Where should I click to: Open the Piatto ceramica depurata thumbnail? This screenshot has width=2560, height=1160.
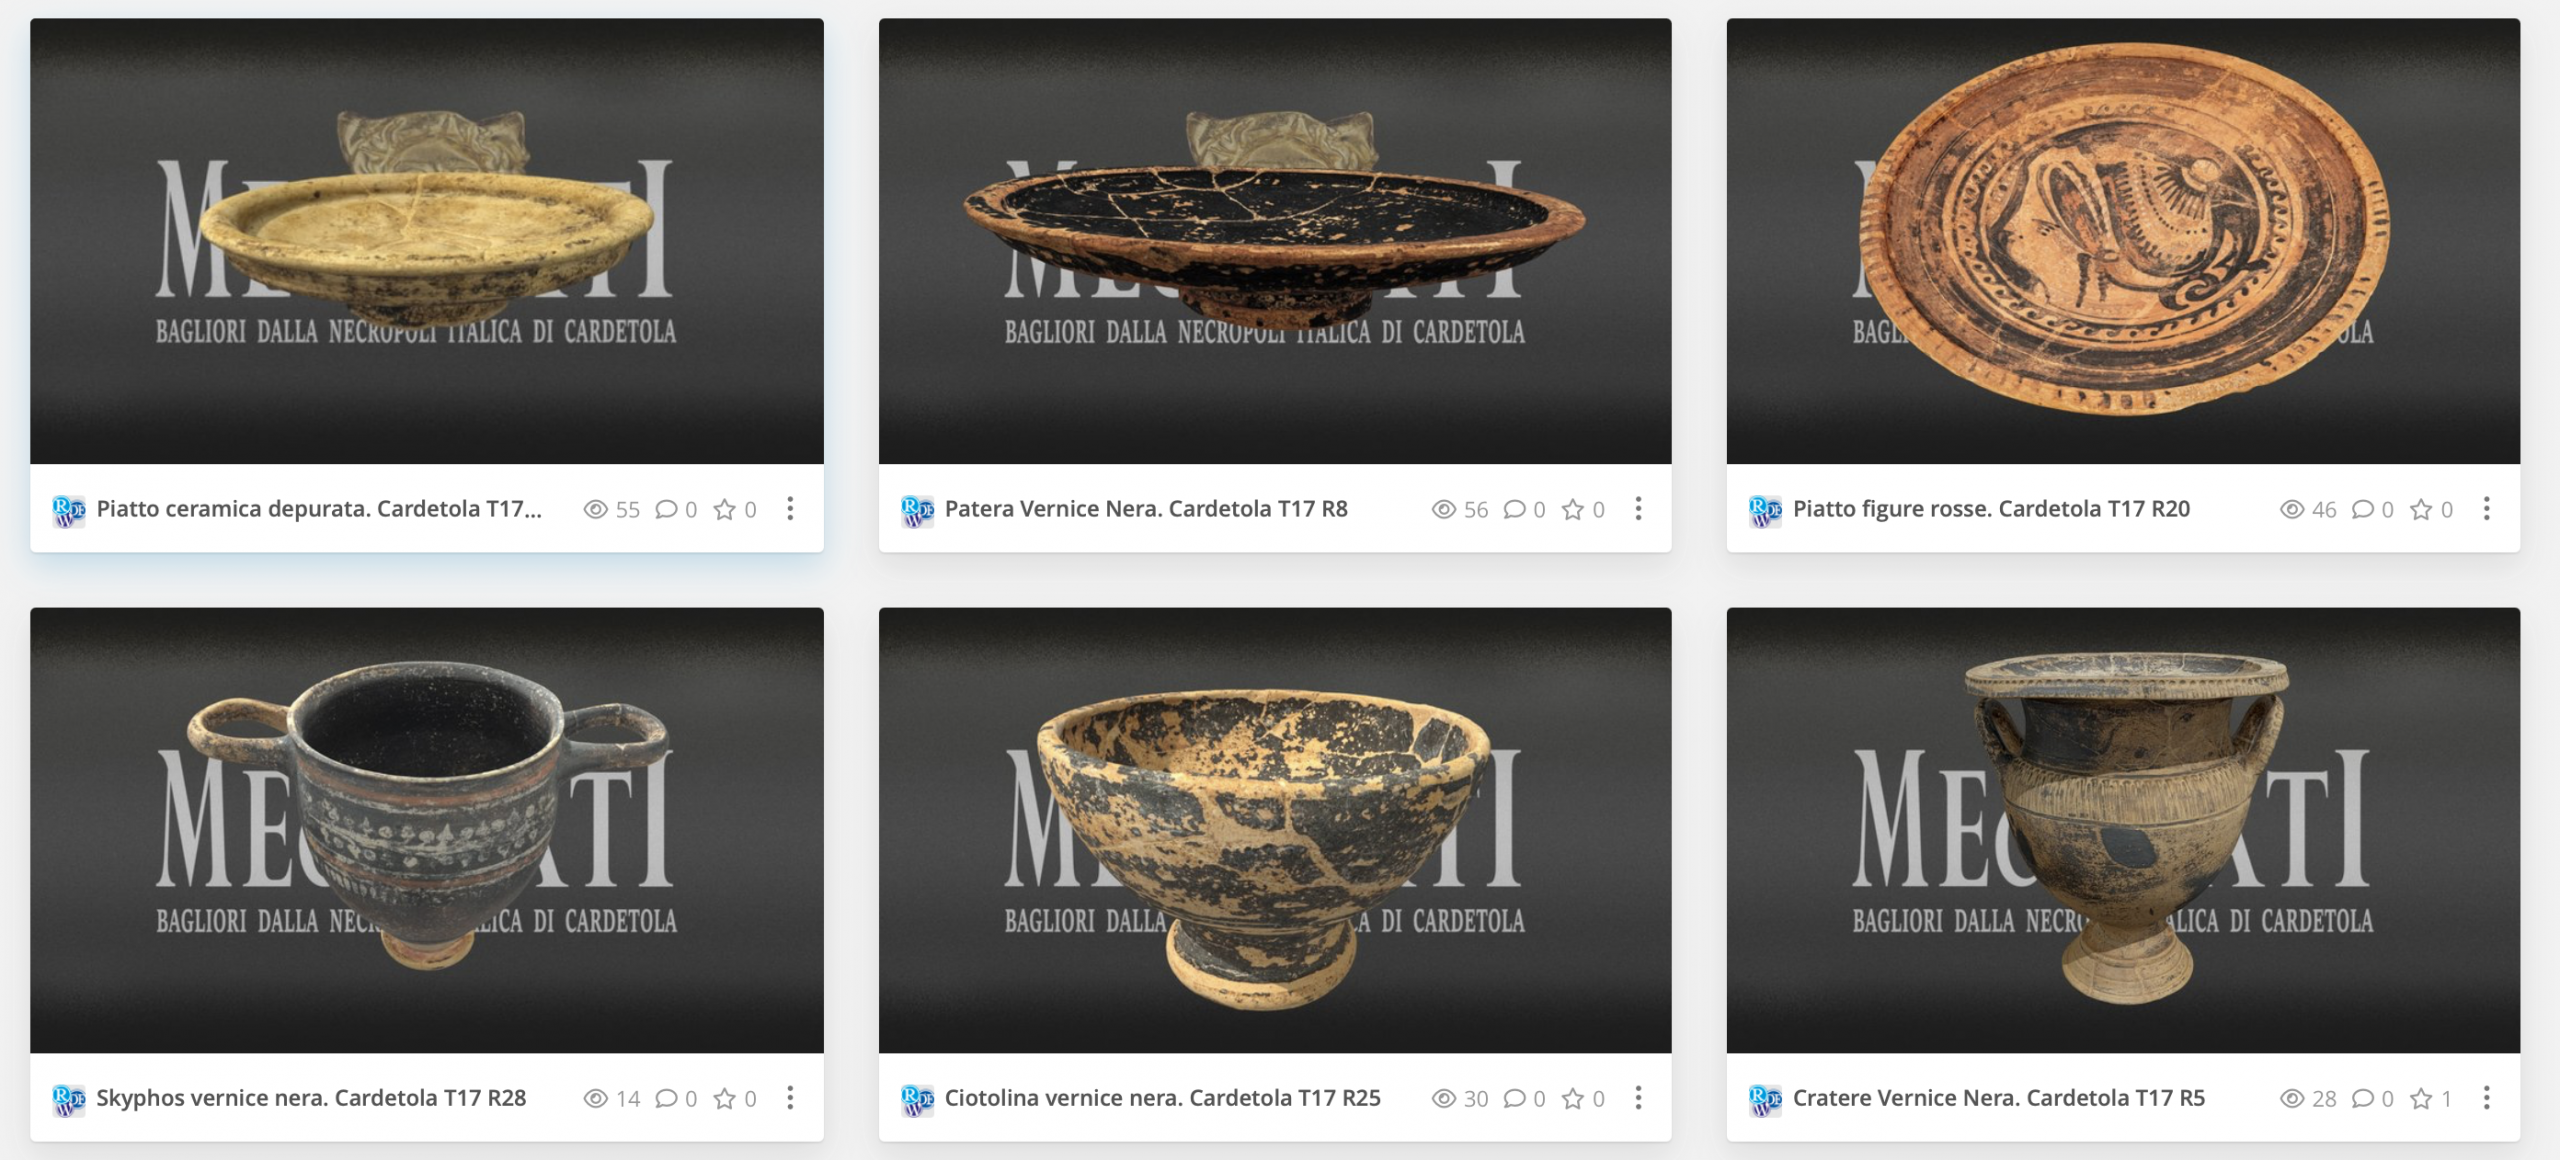pyautogui.click(x=427, y=241)
